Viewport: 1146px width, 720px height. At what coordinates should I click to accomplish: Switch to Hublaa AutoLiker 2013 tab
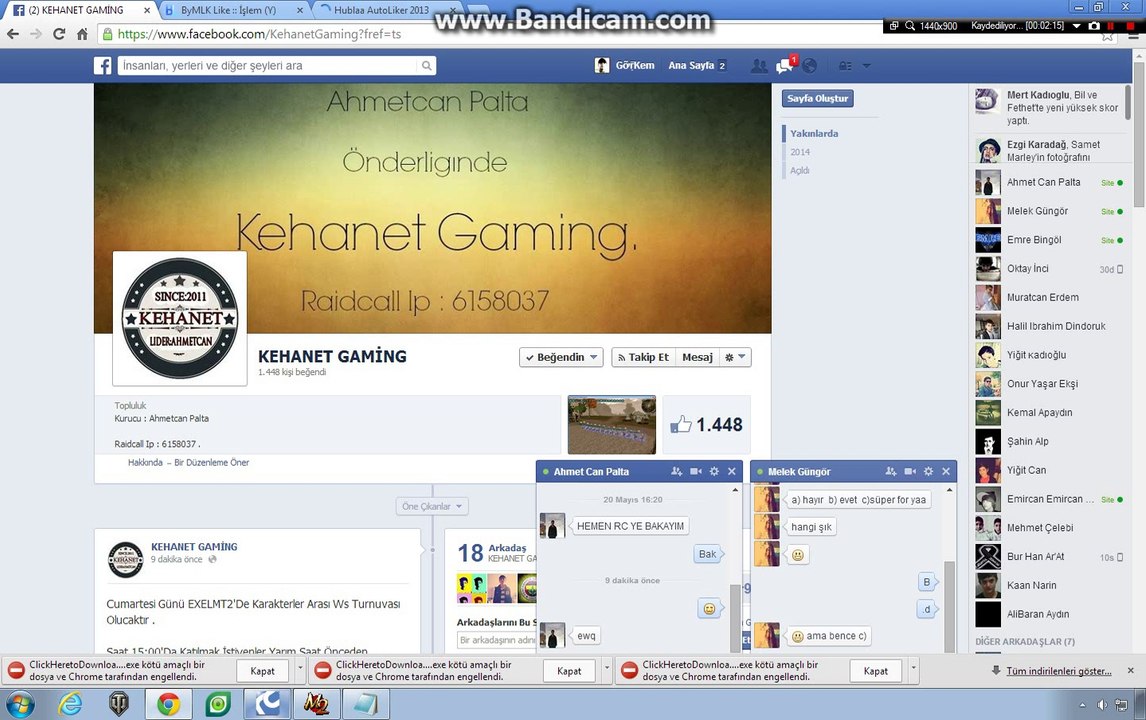[x=382, y=10]
